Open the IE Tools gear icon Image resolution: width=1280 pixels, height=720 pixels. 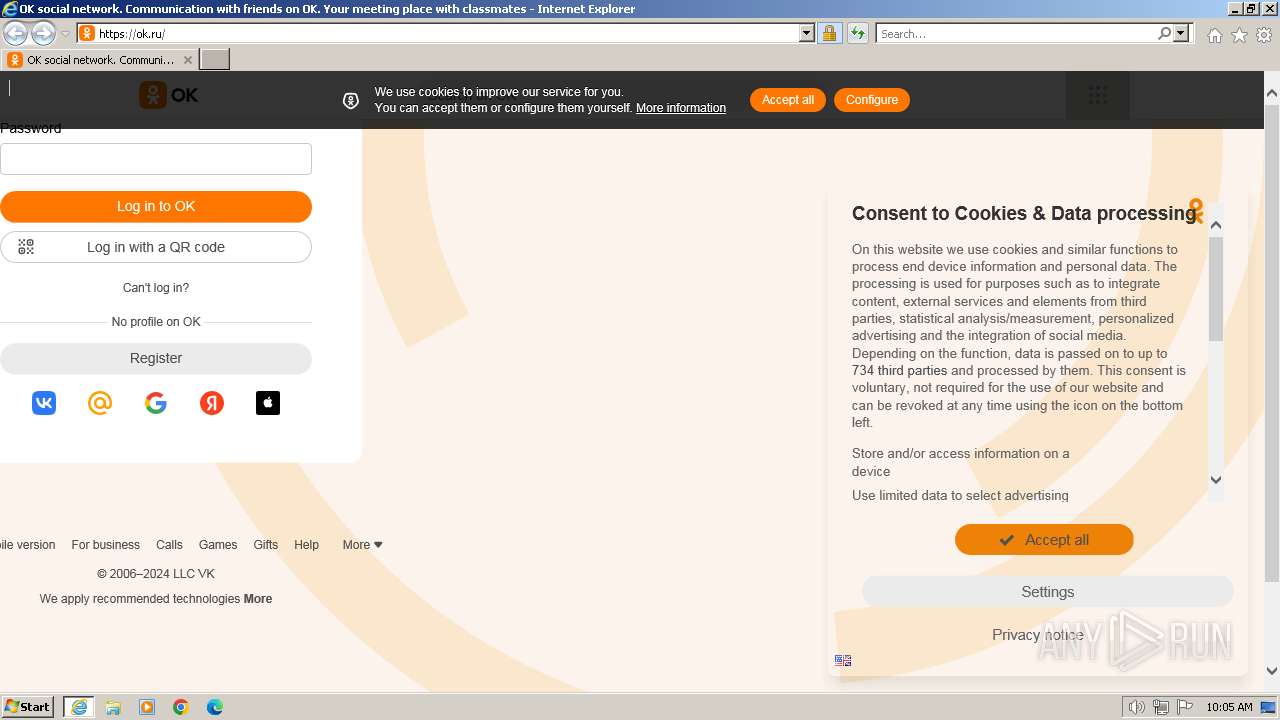[x=1264, y=35]
